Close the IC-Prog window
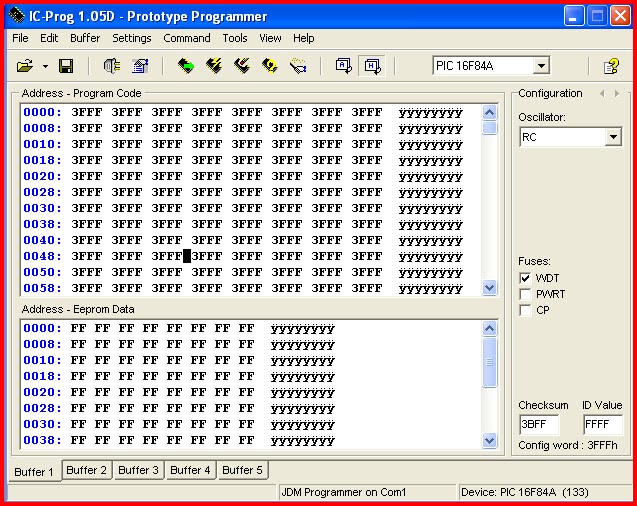The height and width of the screenshot is (506, 637). pos(621,17)
